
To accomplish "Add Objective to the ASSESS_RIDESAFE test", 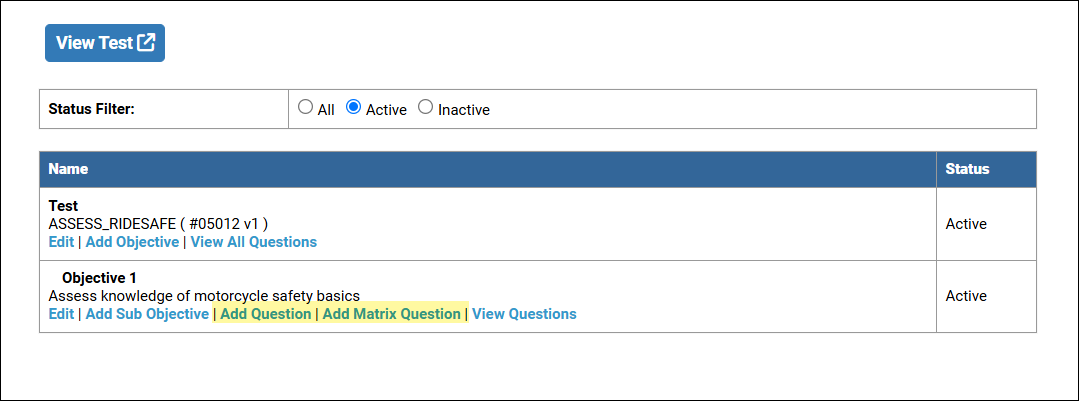I will 132,242.
